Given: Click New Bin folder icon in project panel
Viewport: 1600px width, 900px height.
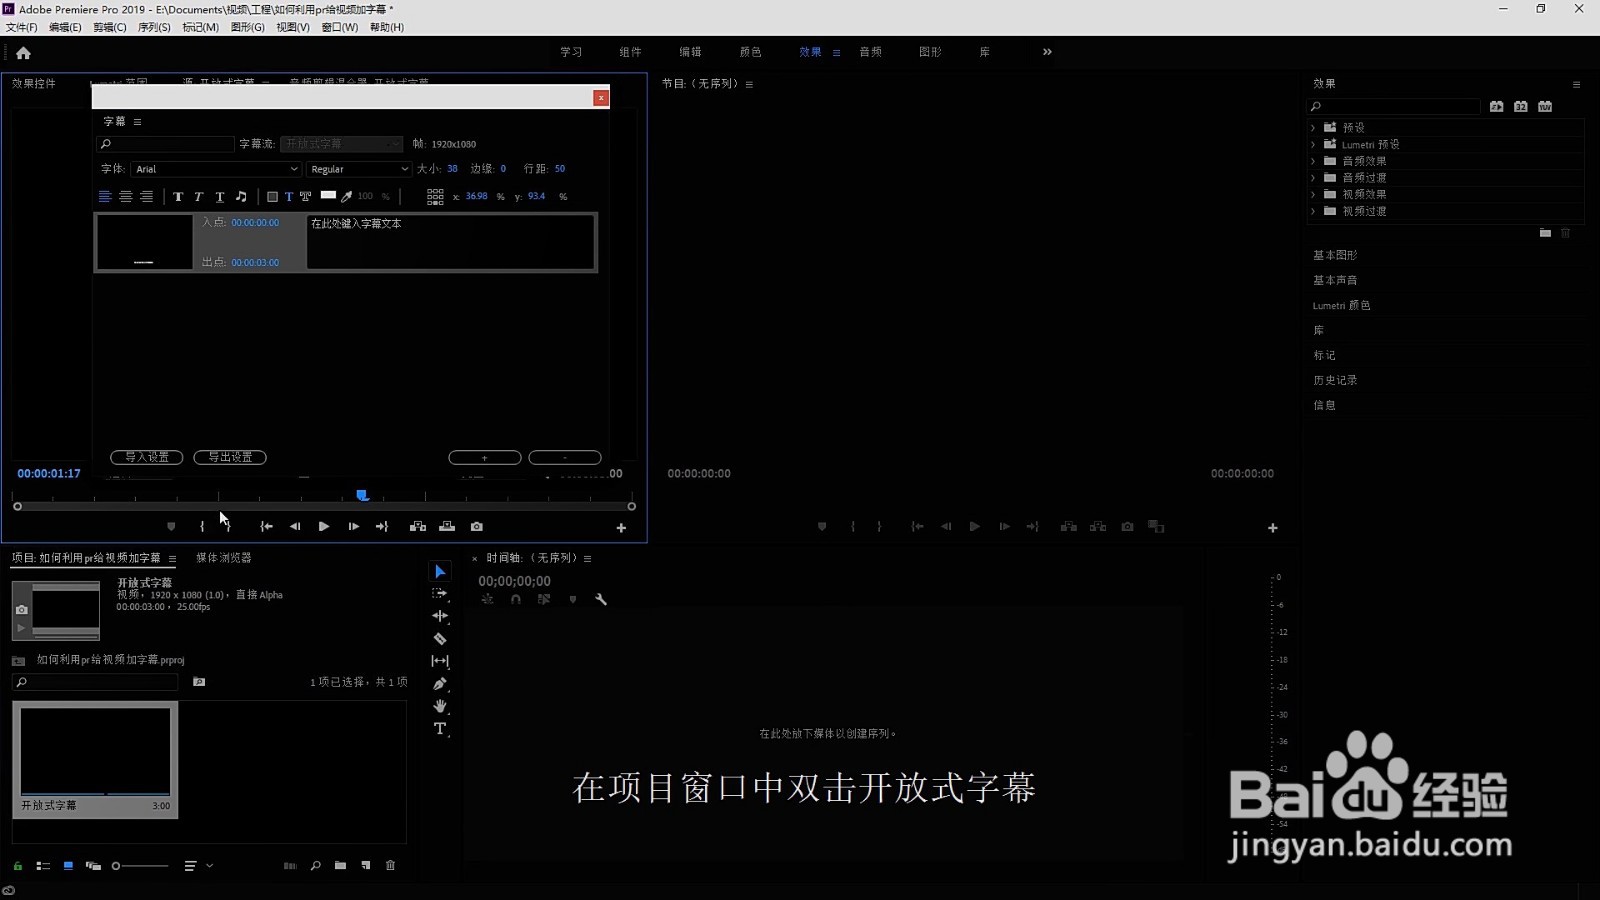Looking at the screenshot, I should point(341,866).
